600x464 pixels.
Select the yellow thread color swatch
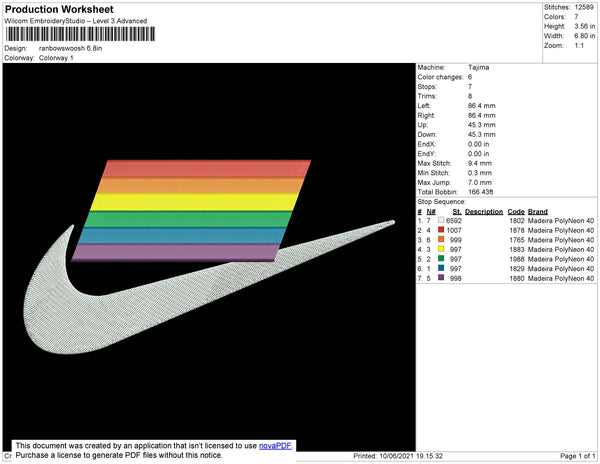coord(441,249)
